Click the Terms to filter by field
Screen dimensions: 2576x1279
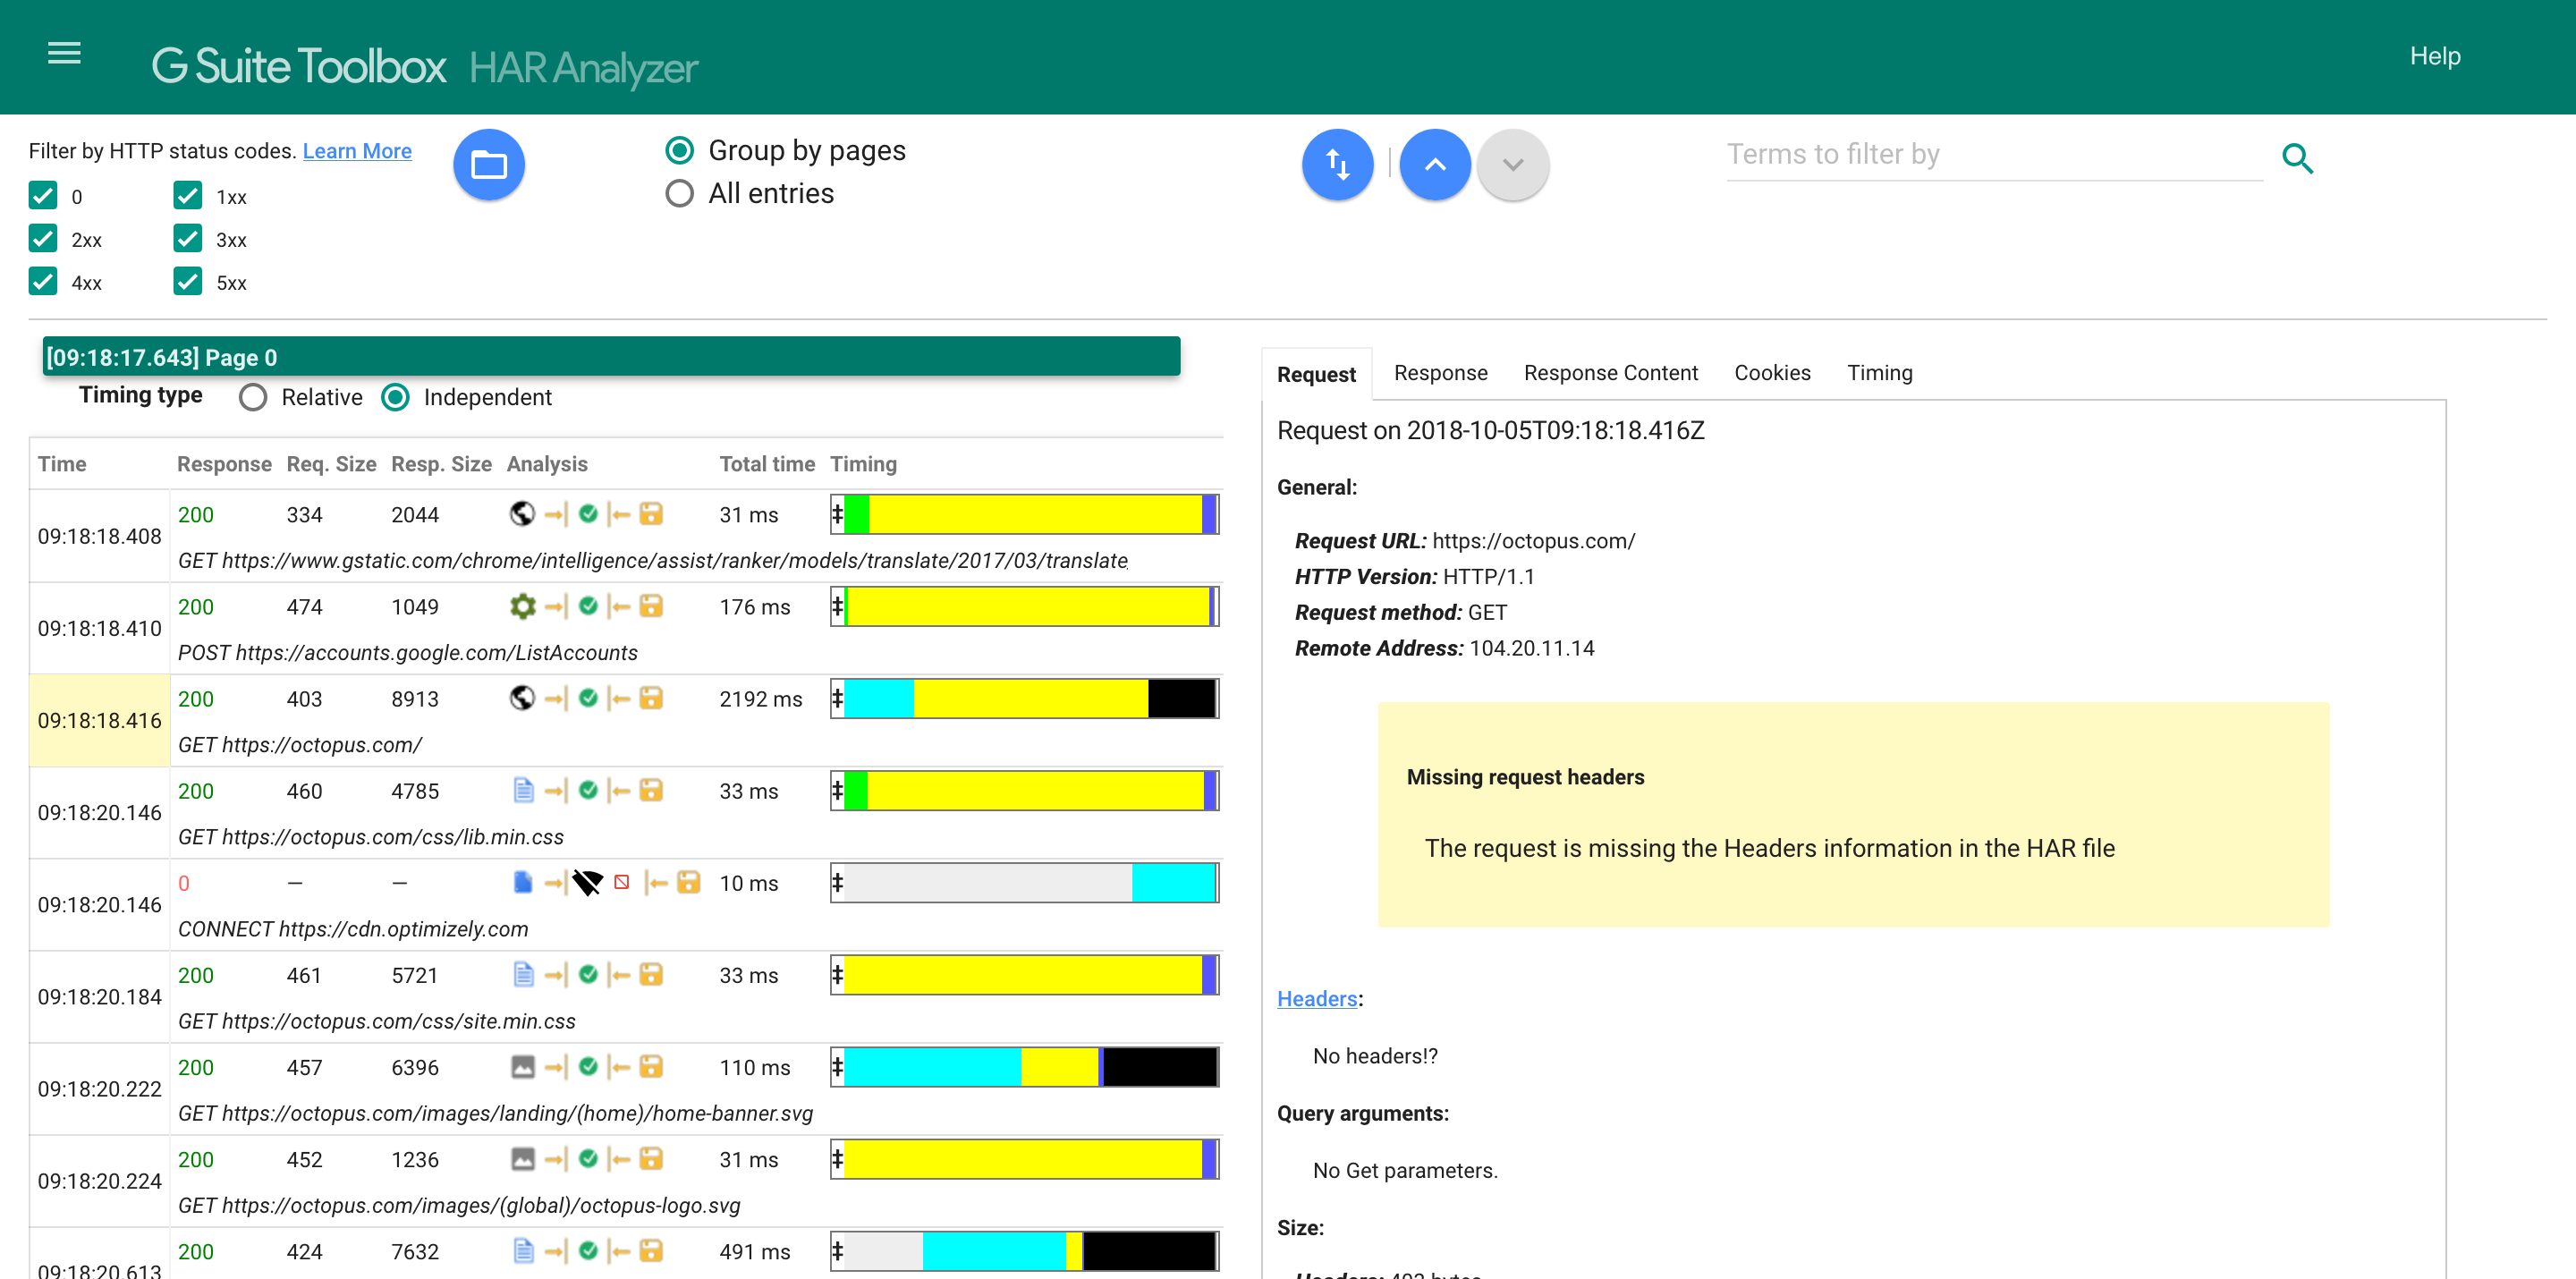tap(1993, 155)
